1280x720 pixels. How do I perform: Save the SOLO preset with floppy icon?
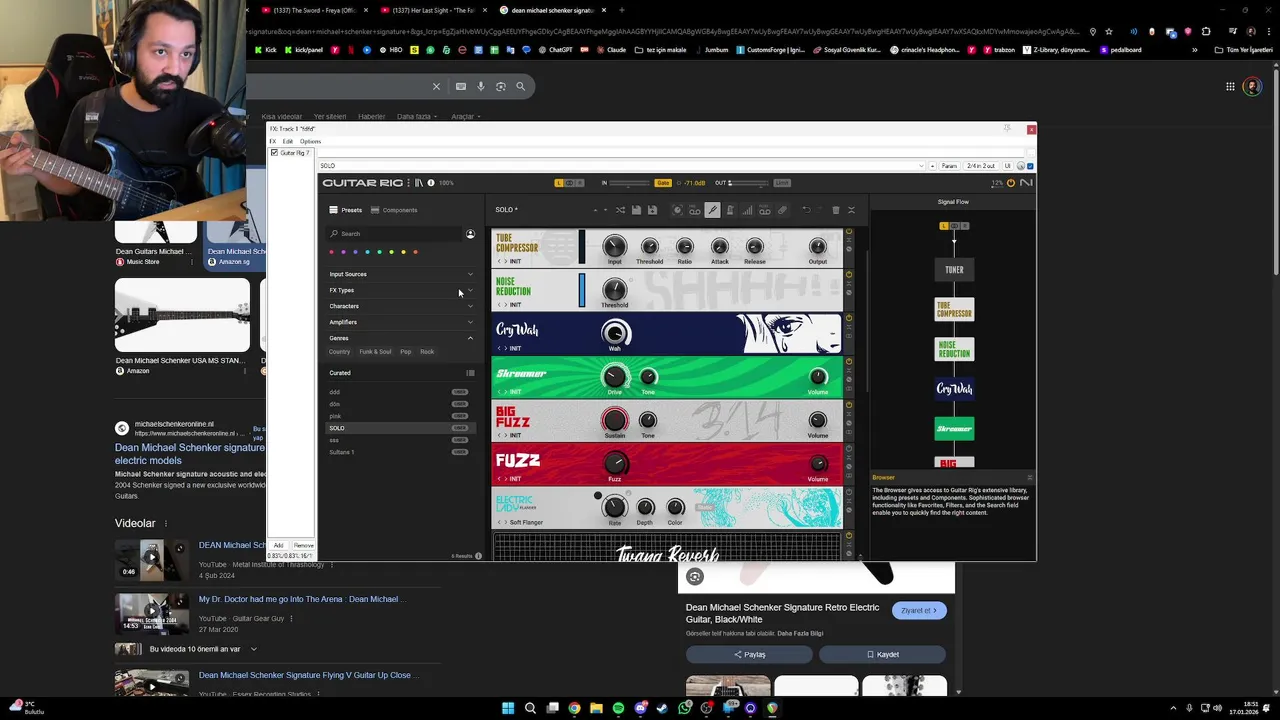(636, 210)
